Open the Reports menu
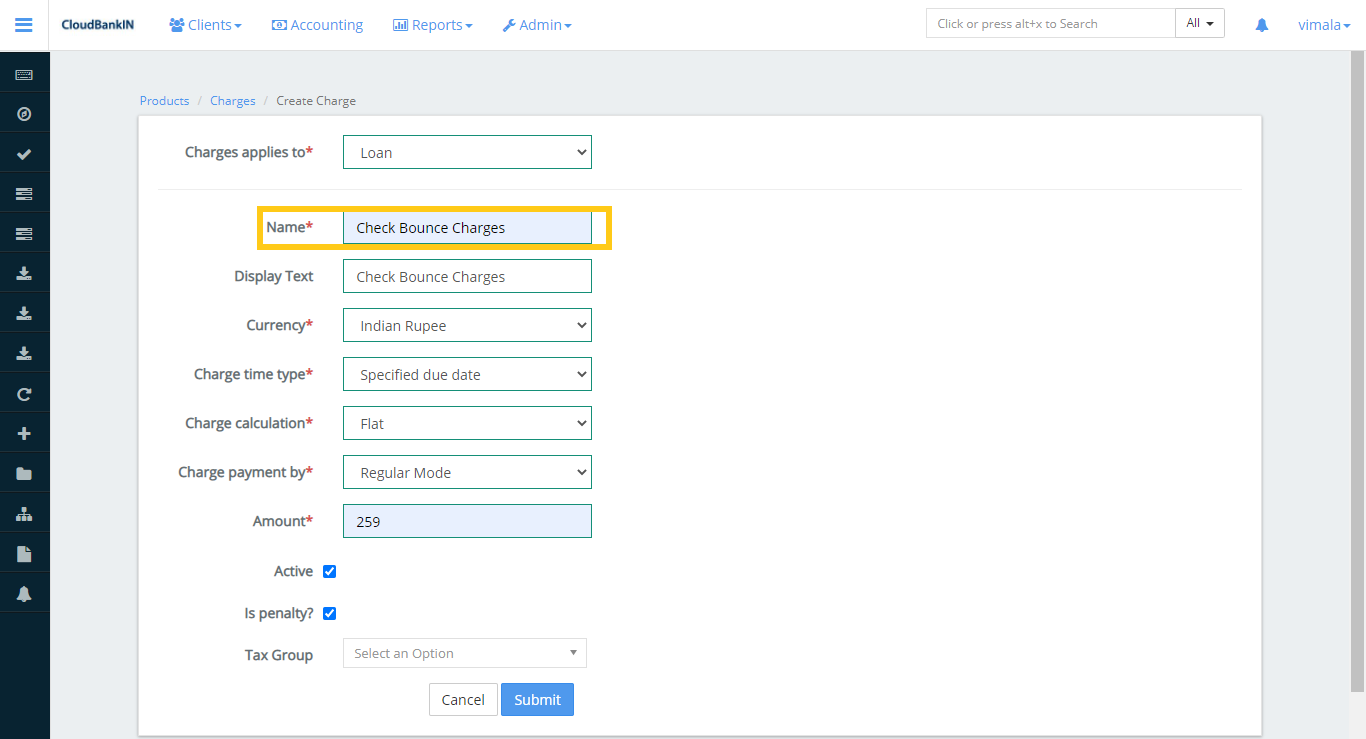The width and height of the screenshot is (1366, 739). click(x=432, y=25)
